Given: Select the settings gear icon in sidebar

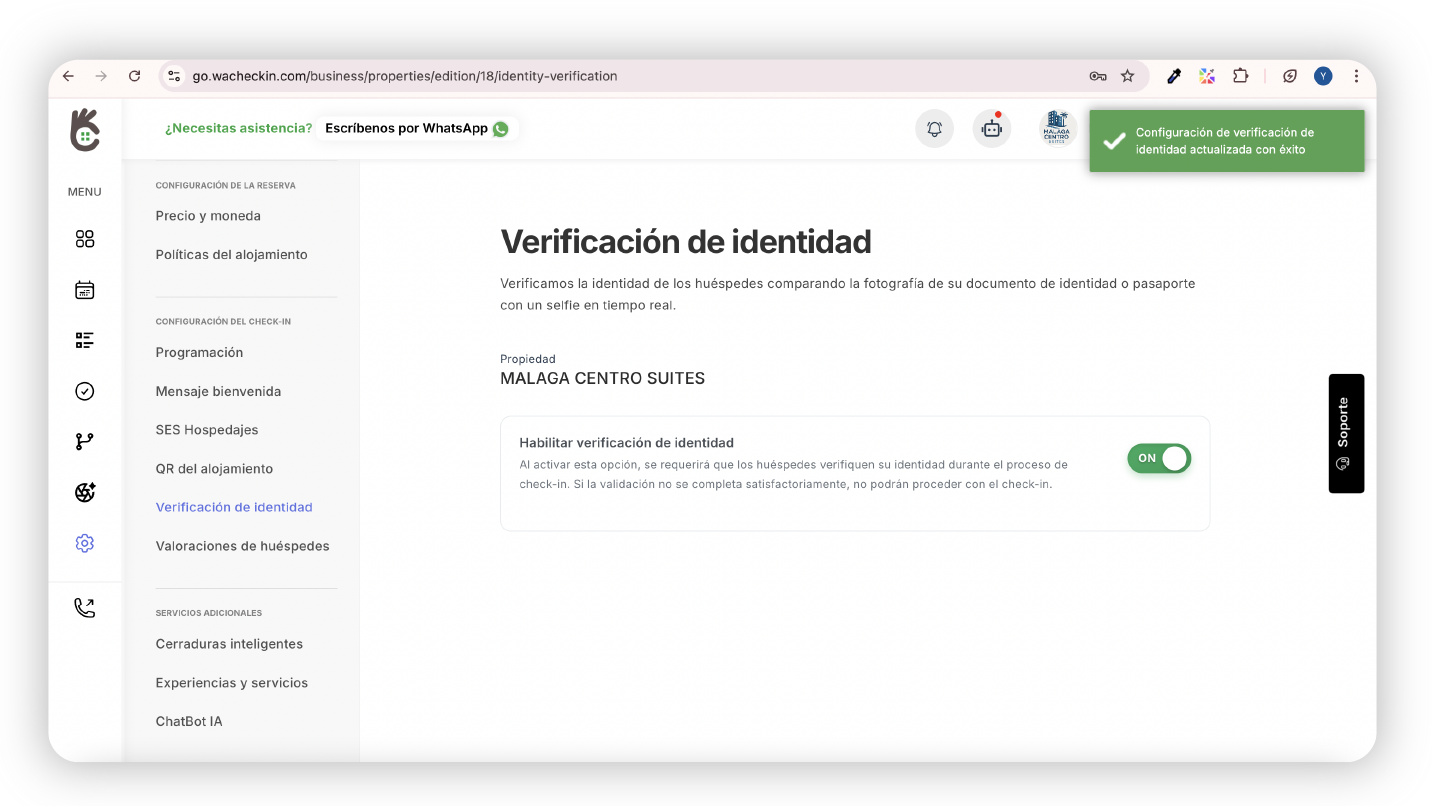Looking at the screenshot, I should tap(85, 543).
